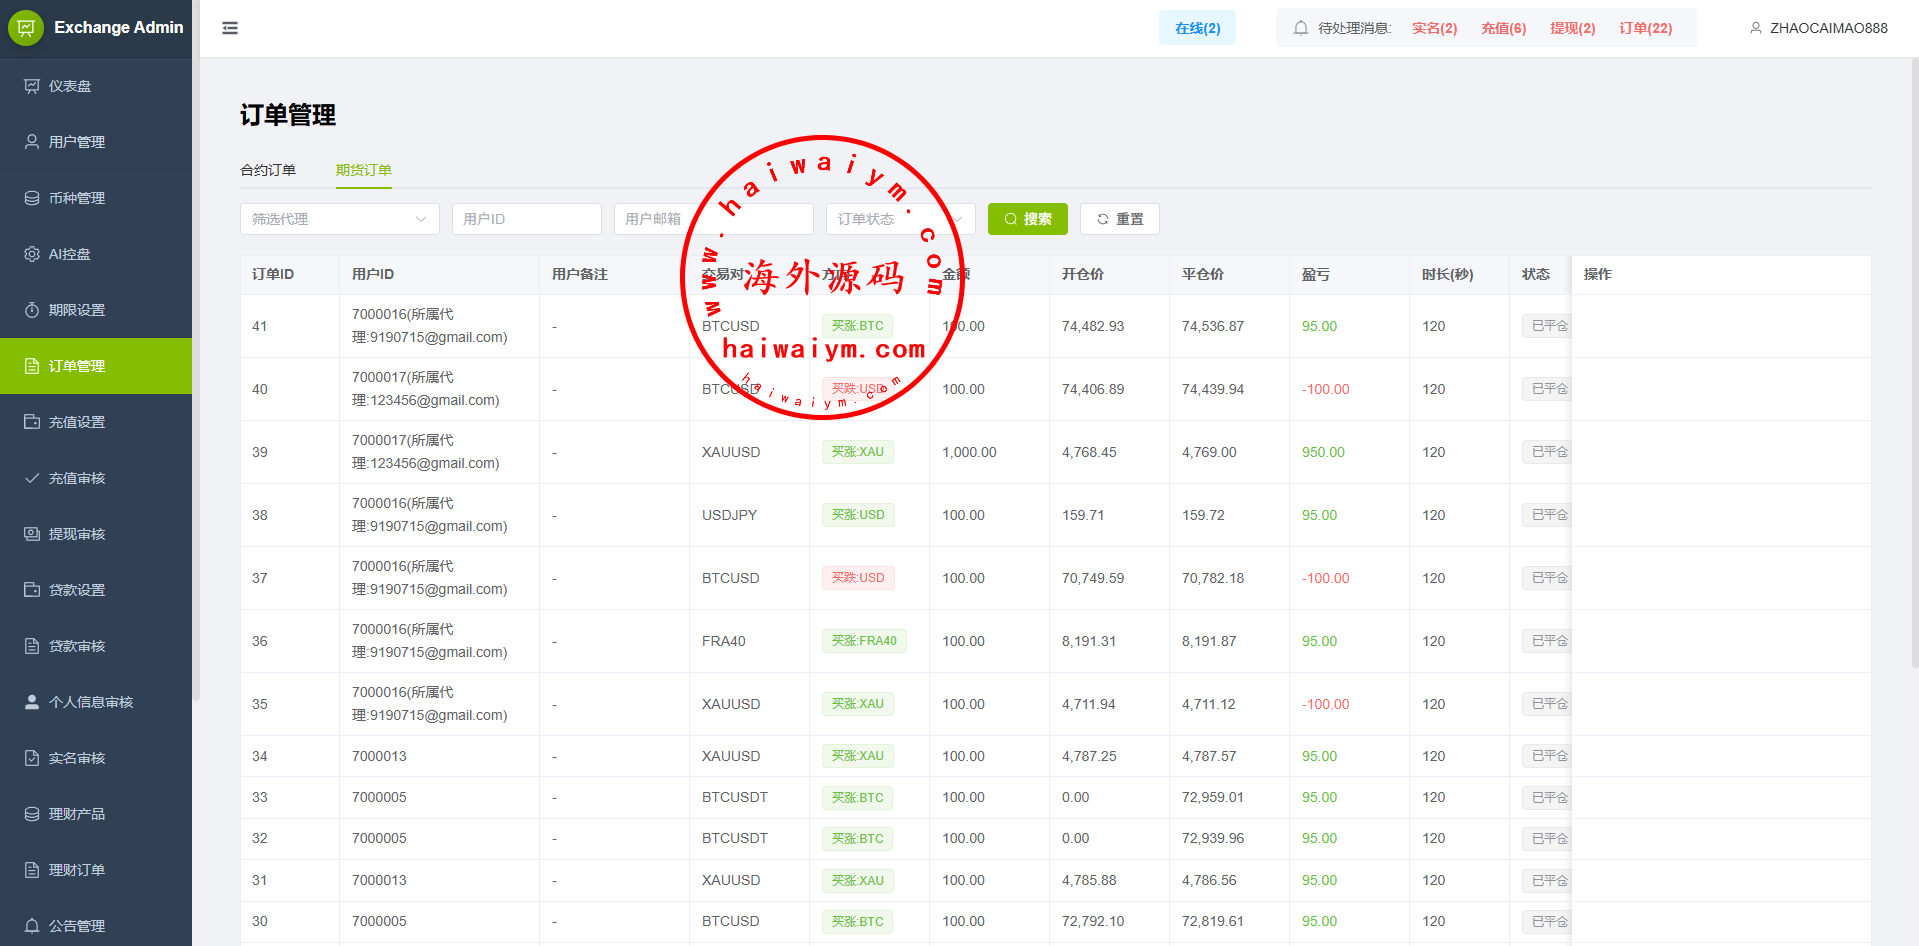This screenshot has height=946, width=1919.
Task: Expand the 筛选代理 dropdown
Action: click(x=339, y=219)
